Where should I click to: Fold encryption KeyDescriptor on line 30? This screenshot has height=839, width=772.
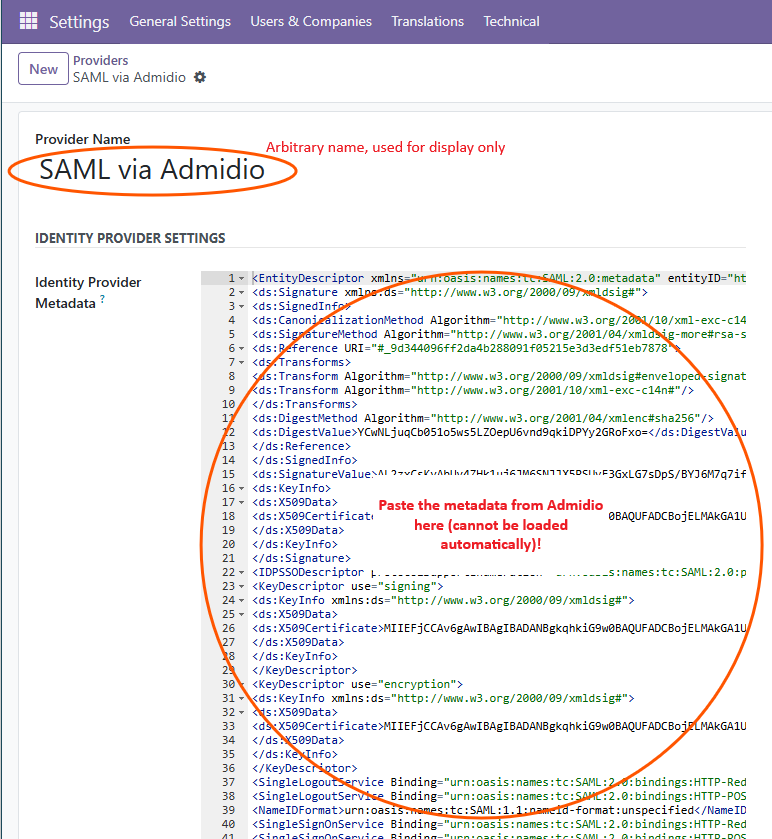click(x=242, y=684)
